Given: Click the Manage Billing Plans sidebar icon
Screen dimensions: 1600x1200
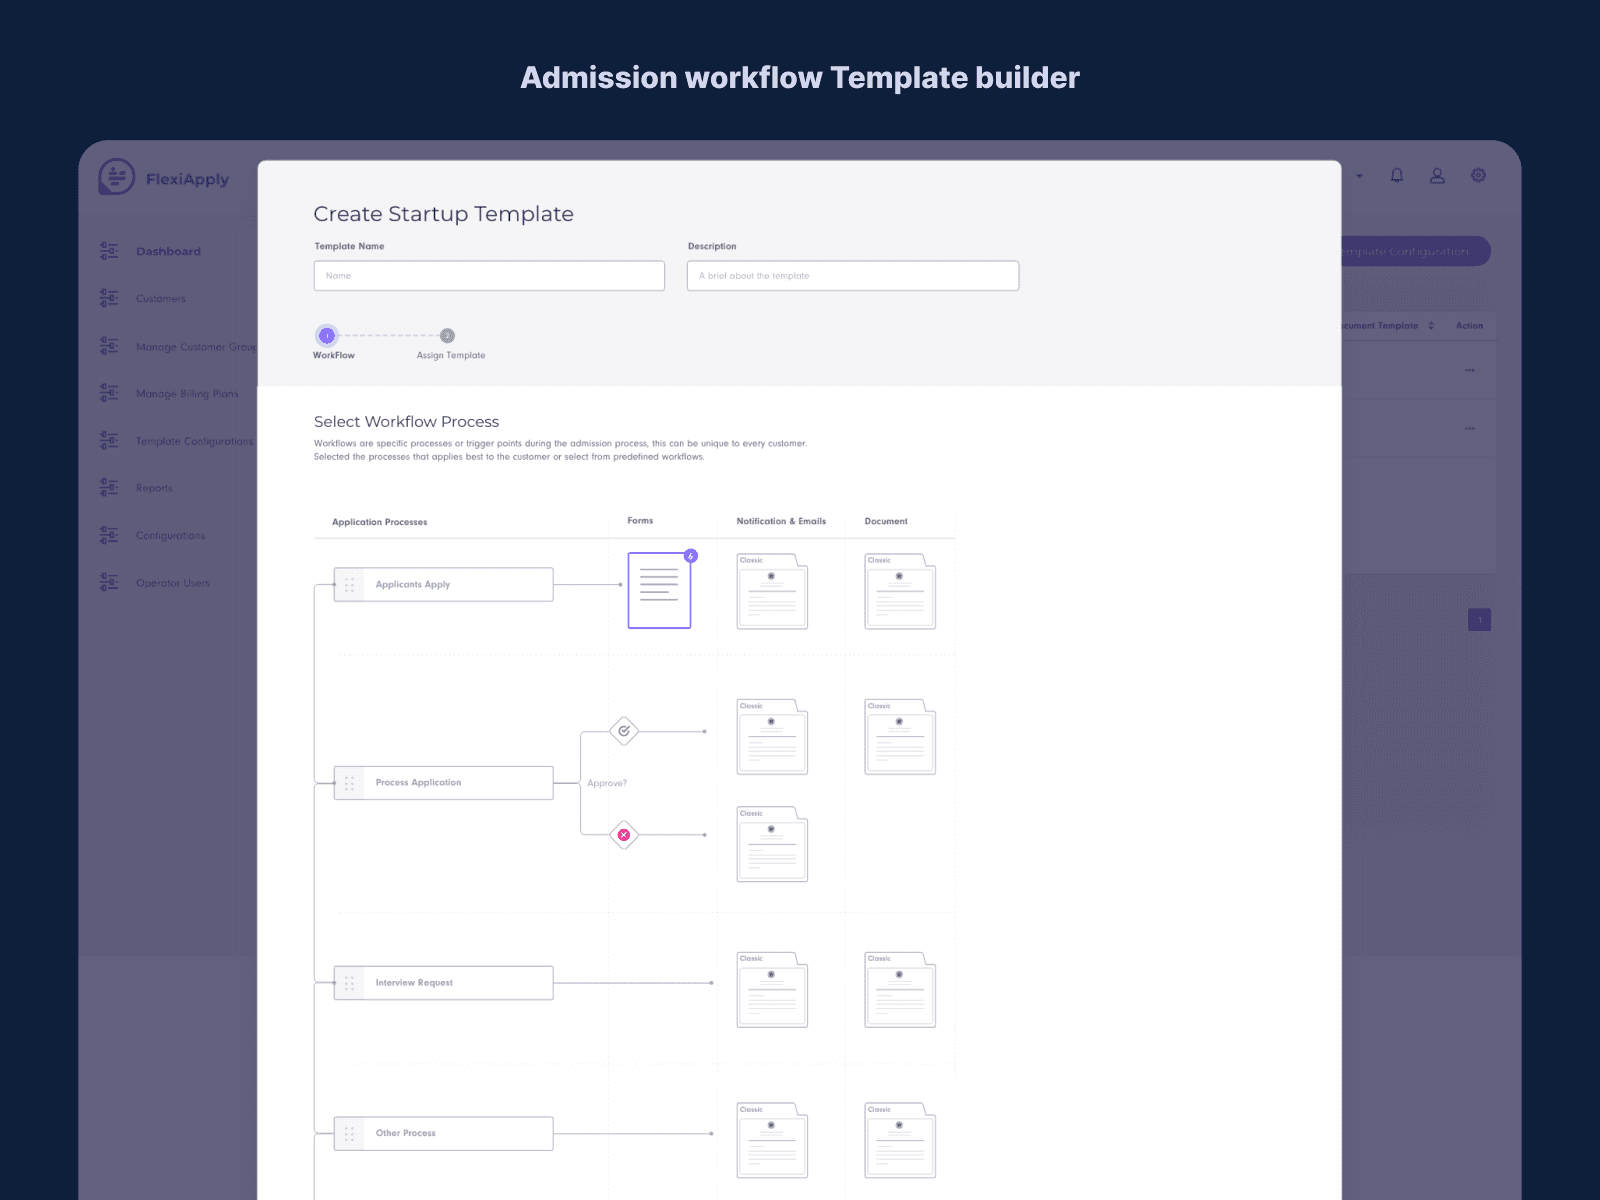Looking at the screenshot, I should (x=109, y=393).
